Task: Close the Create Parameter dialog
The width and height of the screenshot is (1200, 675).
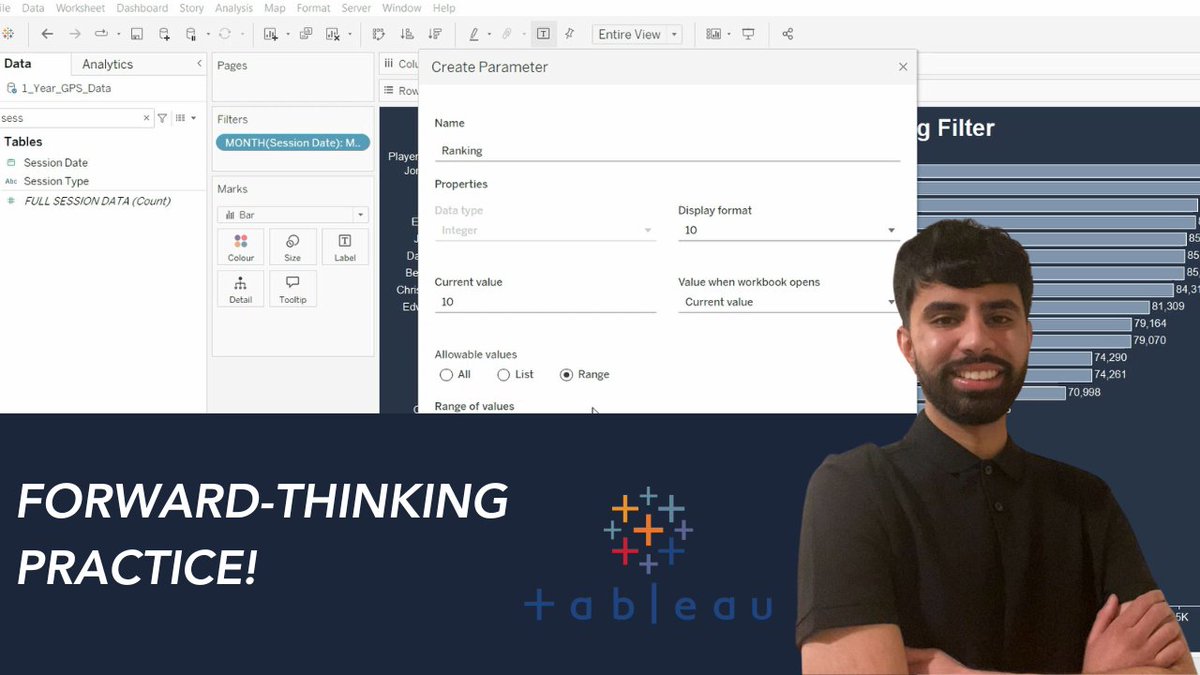Action: pos(903,67)
